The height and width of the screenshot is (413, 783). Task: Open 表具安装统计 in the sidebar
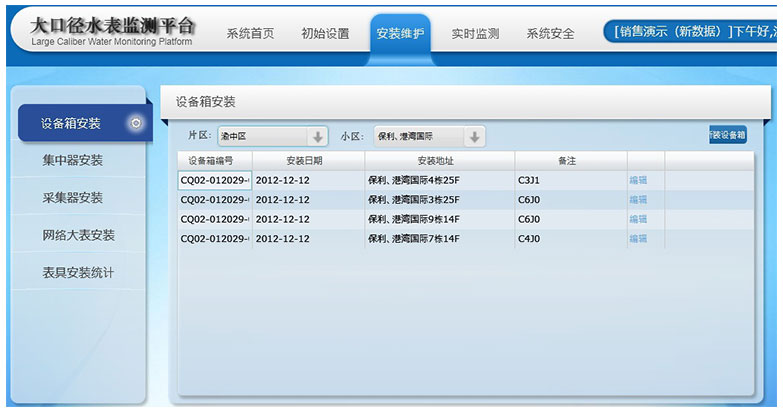(78, 273)
